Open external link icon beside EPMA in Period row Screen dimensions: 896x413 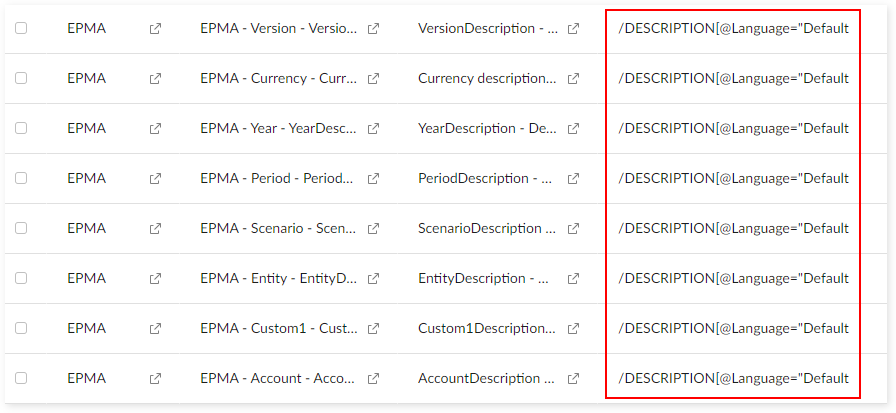coord(155,179)
